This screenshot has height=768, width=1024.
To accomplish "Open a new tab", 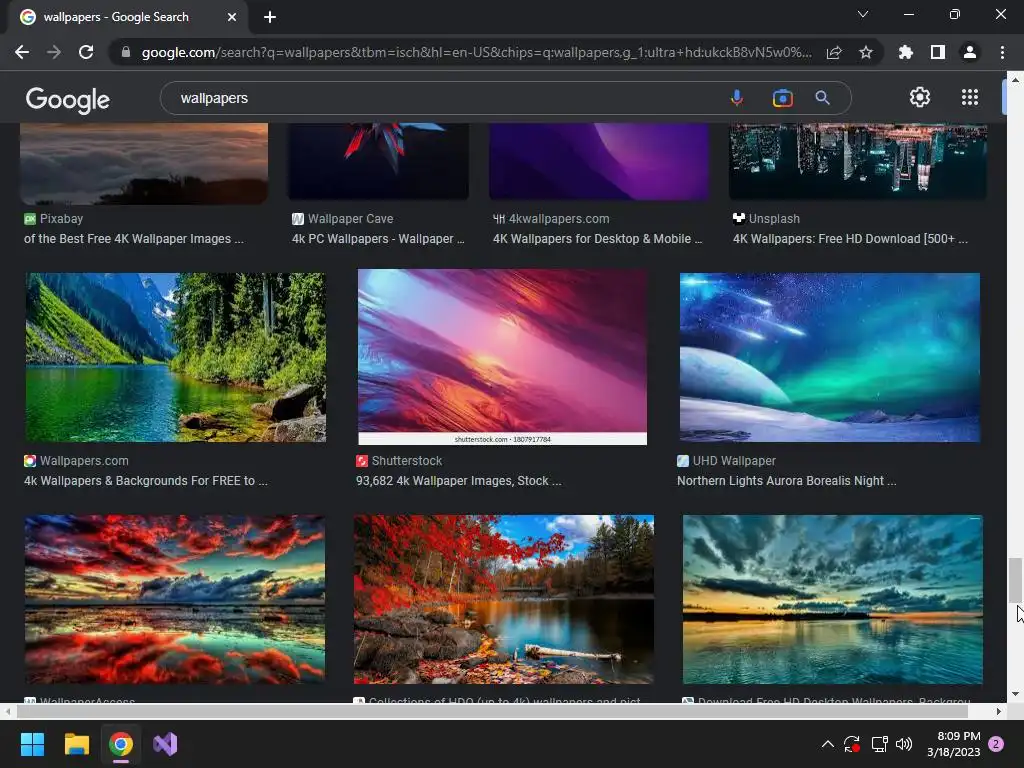I will [x=270, y=17].
